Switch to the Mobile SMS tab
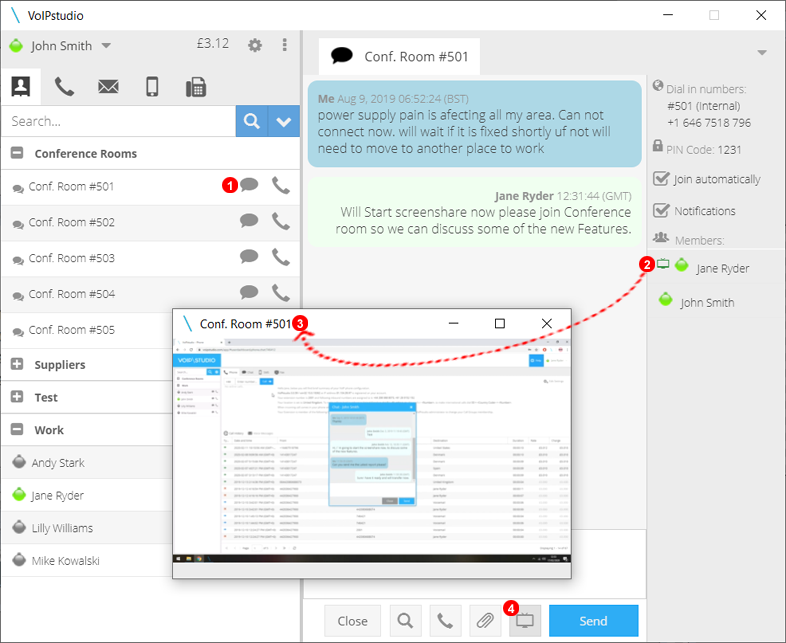 tap(152, 87)
